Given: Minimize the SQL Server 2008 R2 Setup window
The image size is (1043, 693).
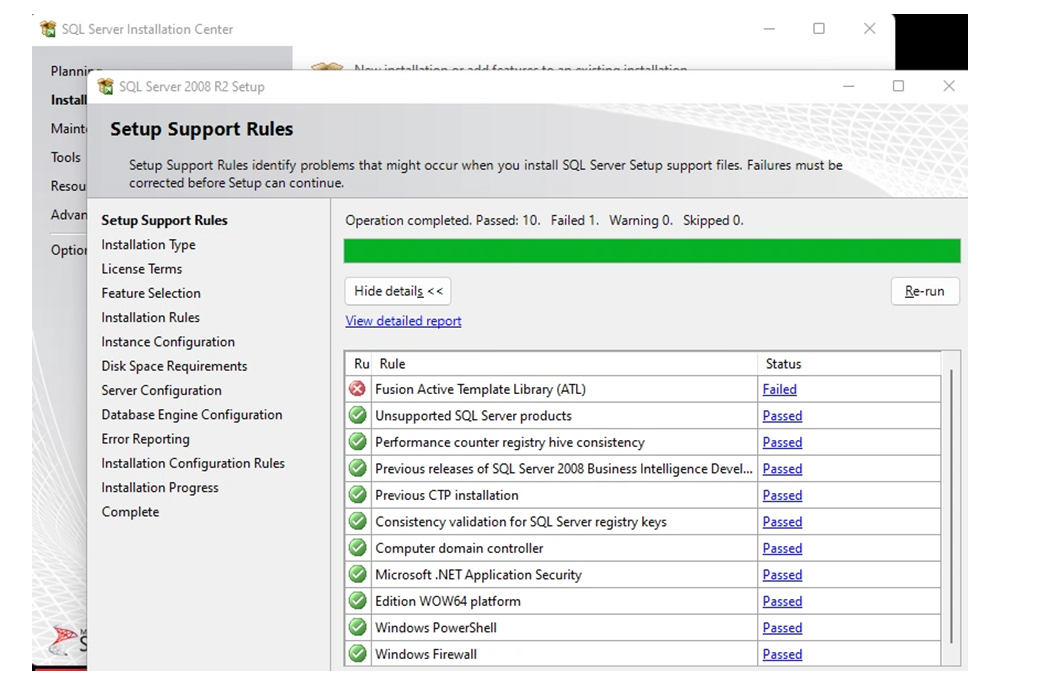Looking at the screenshot, I should (x=849, y=86).
